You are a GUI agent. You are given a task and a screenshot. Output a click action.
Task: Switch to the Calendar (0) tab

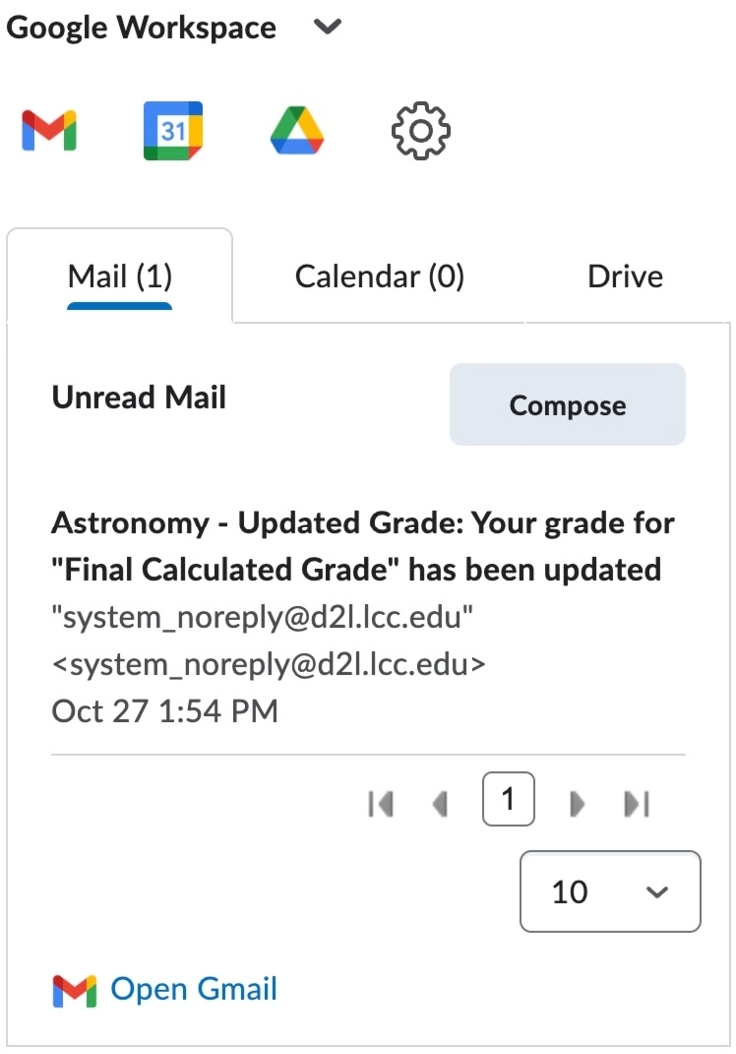click(379, 276)
